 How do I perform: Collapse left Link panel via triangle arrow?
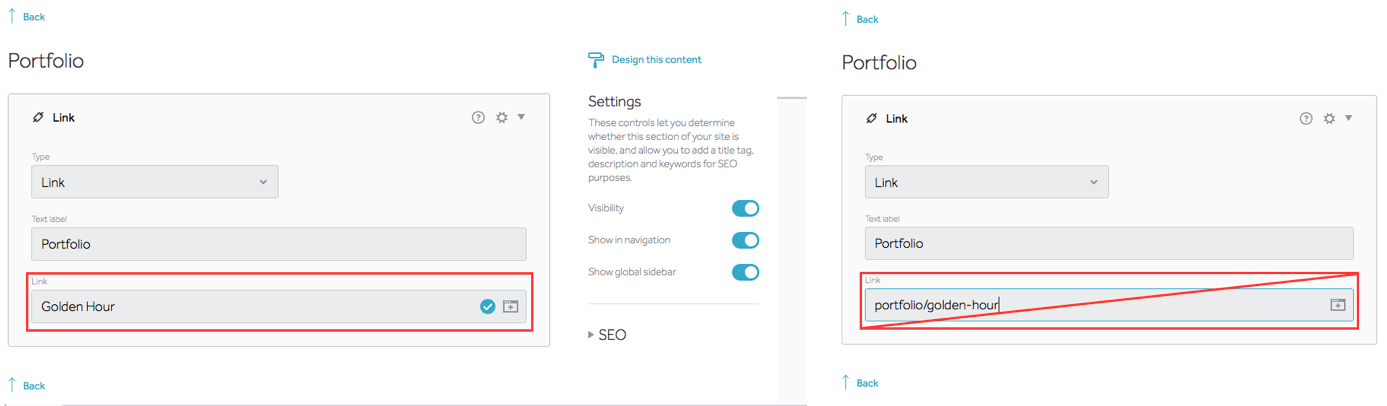click(522, 117)
